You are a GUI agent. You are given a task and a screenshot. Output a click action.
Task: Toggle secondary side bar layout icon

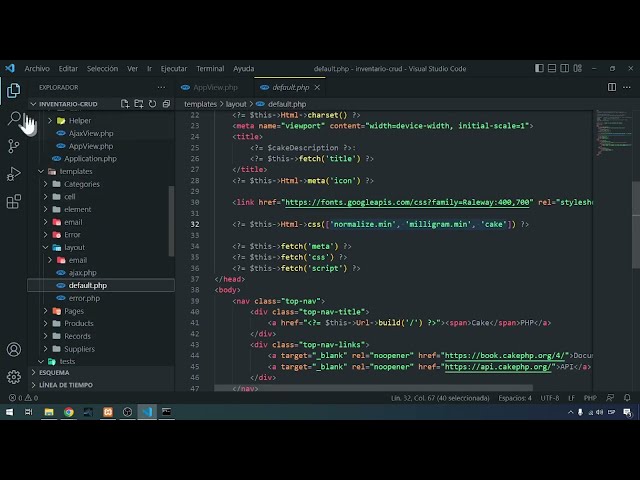564,68
